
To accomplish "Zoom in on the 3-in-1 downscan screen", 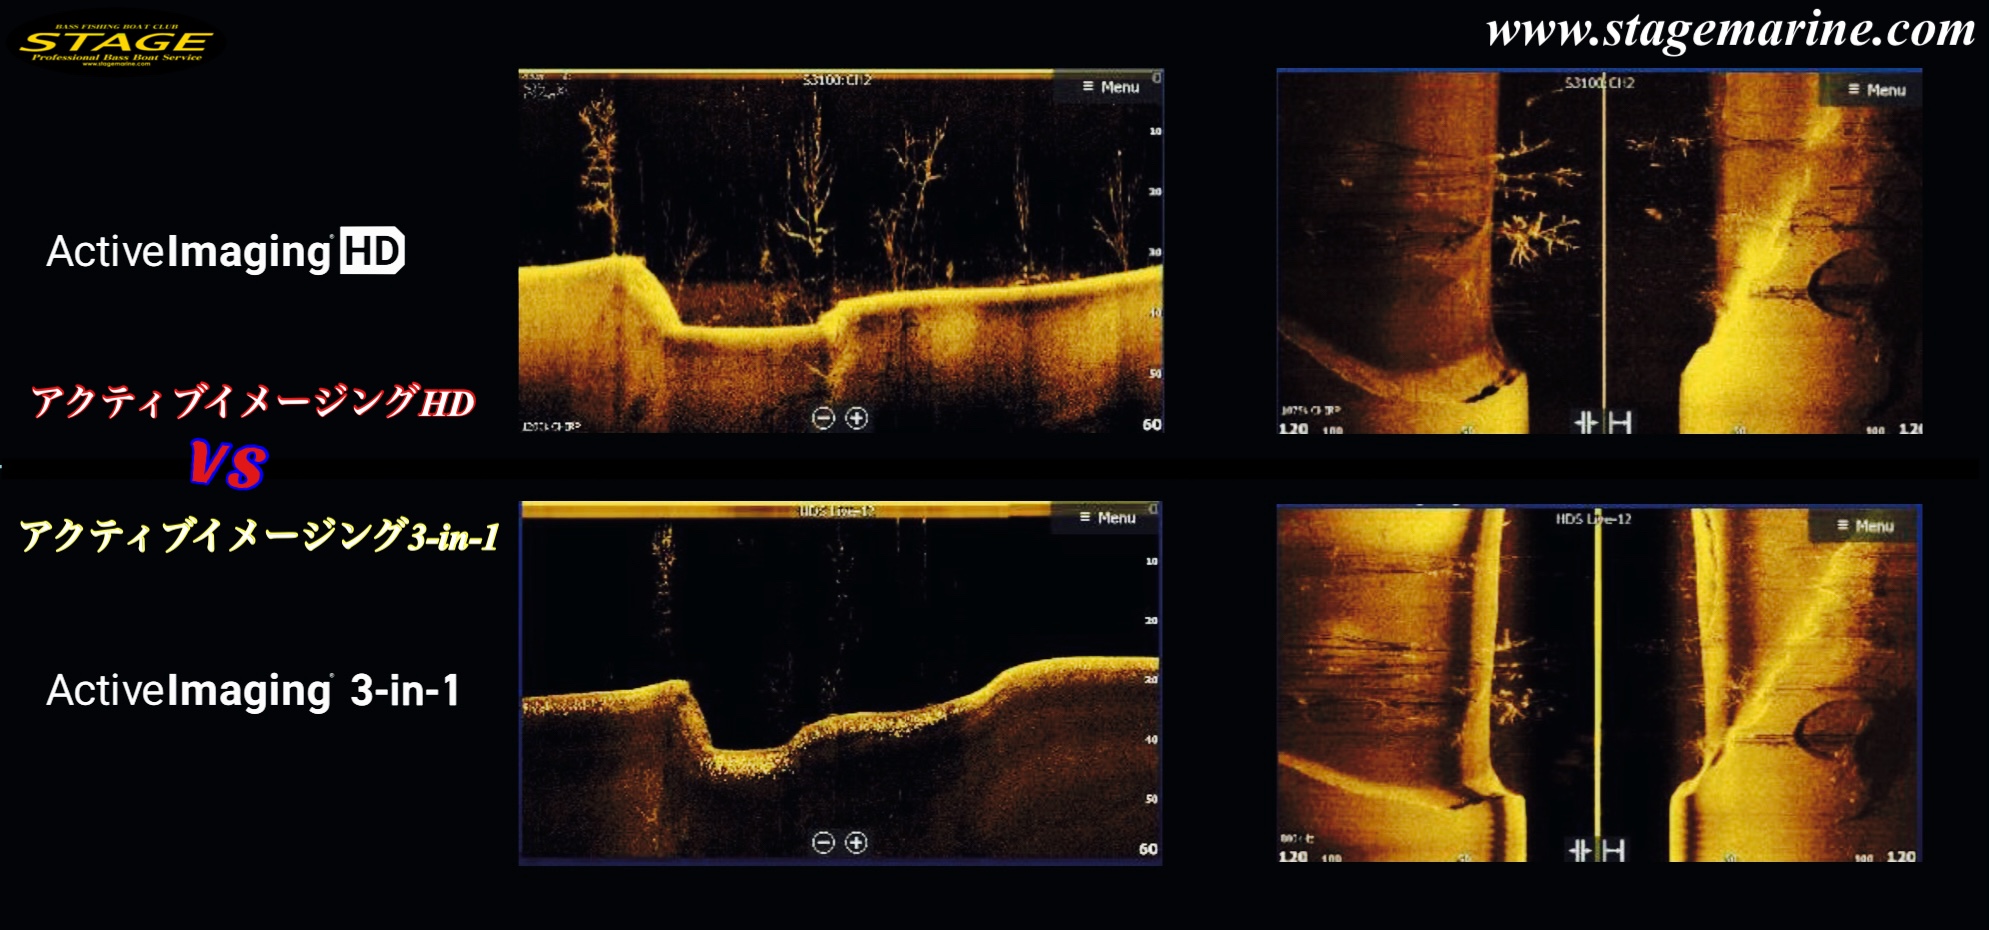I will click(857, 842).
